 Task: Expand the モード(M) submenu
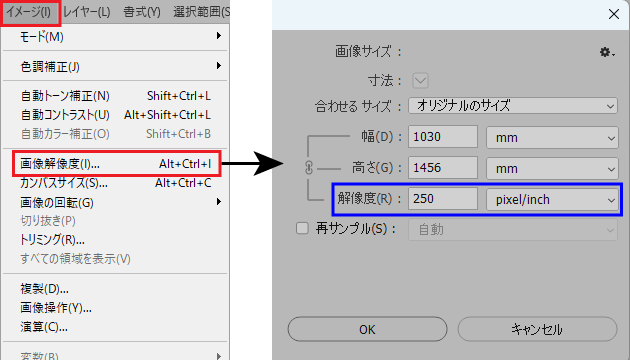click(115, 37)
